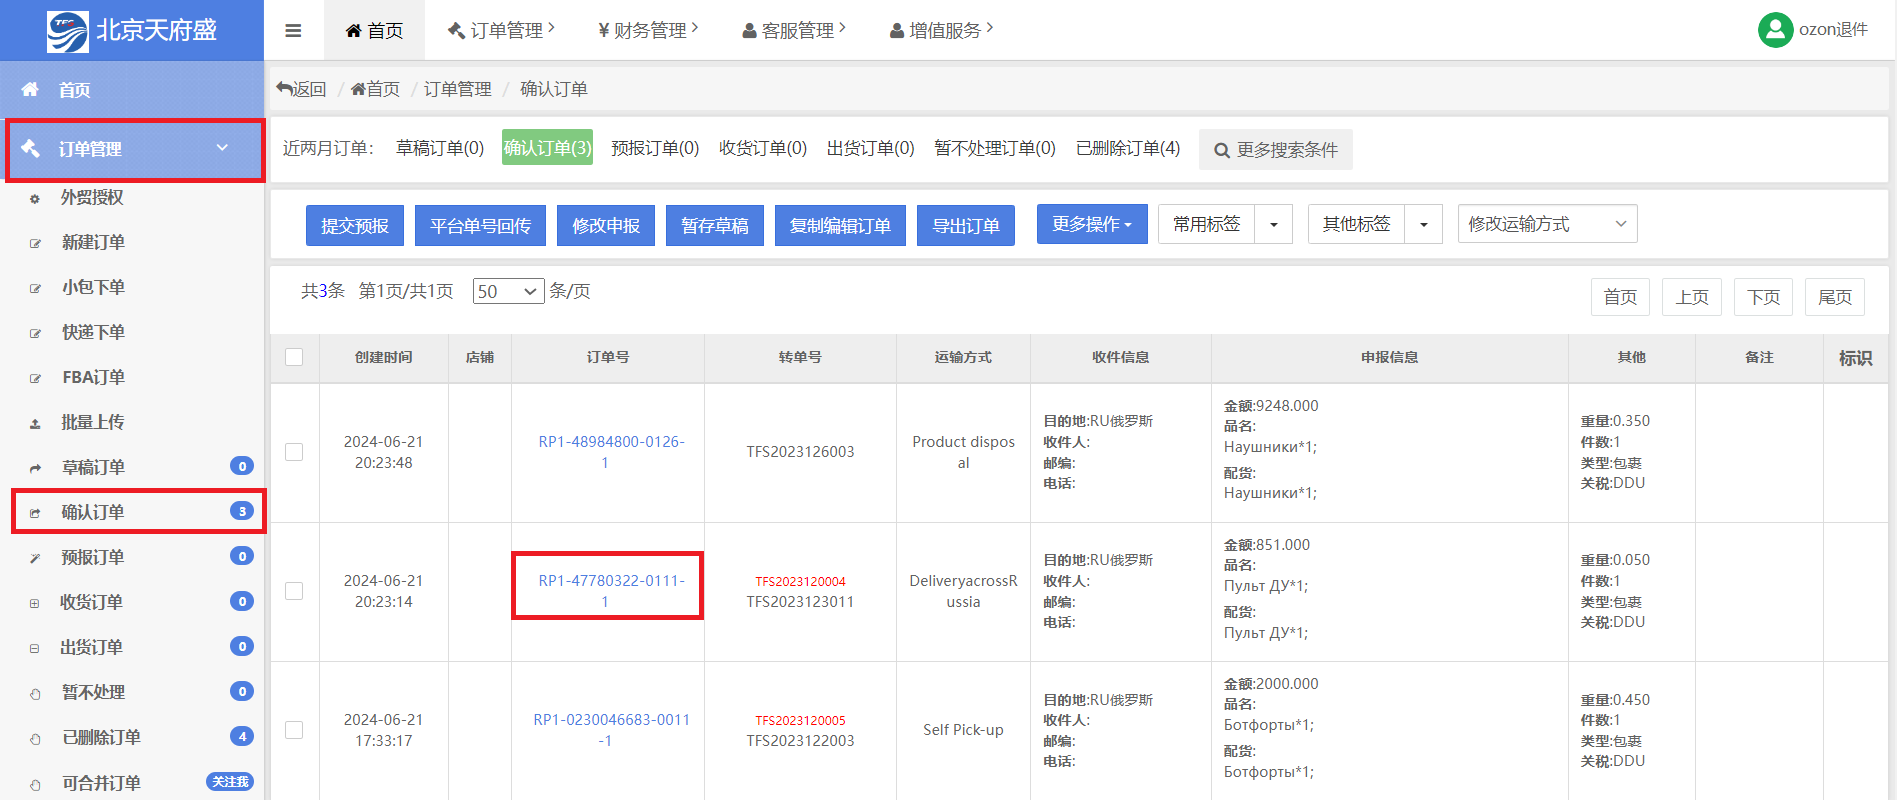The height and width of the screenshot is (800, 1897).
Task: Click the gear icon next to 外贸授权
Action: point(35,199)
